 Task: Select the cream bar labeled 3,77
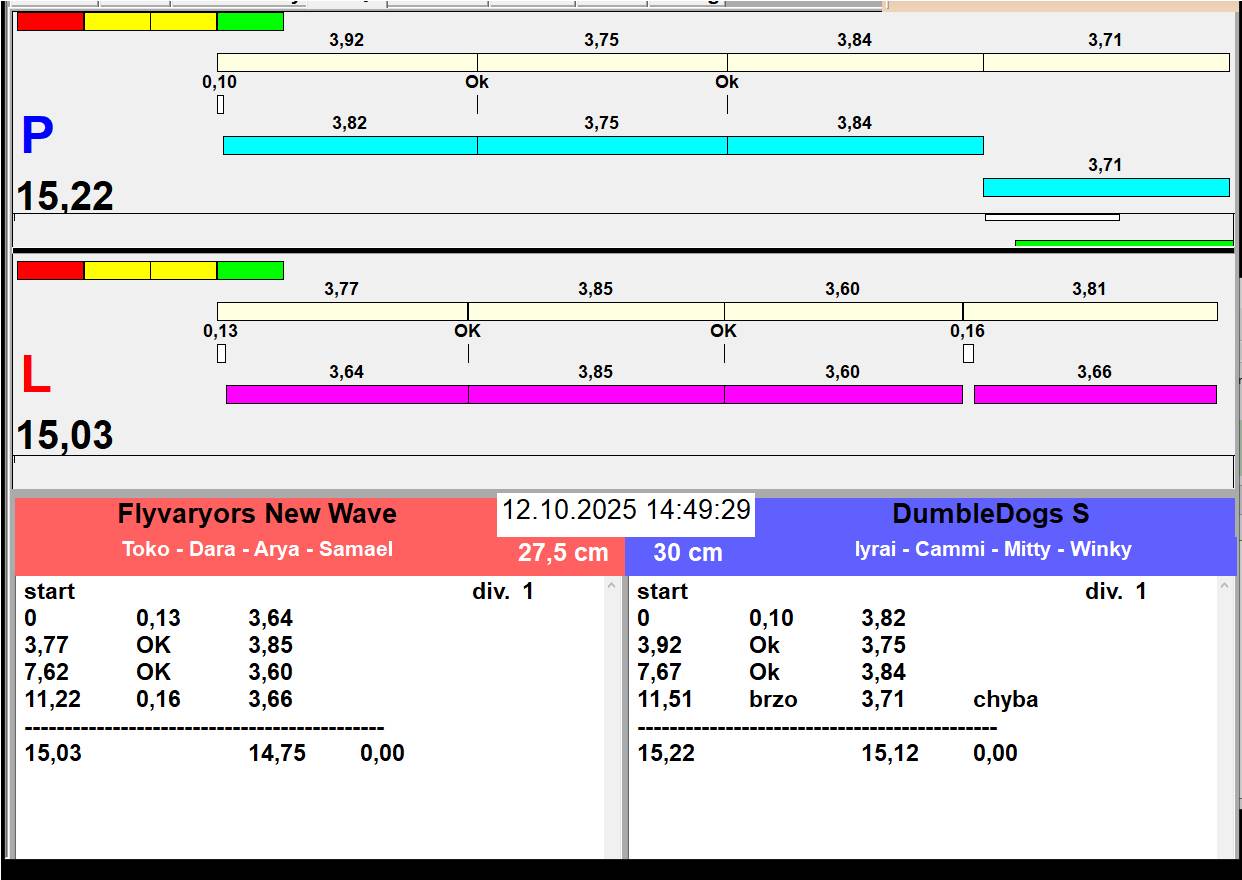coord(342,311)
